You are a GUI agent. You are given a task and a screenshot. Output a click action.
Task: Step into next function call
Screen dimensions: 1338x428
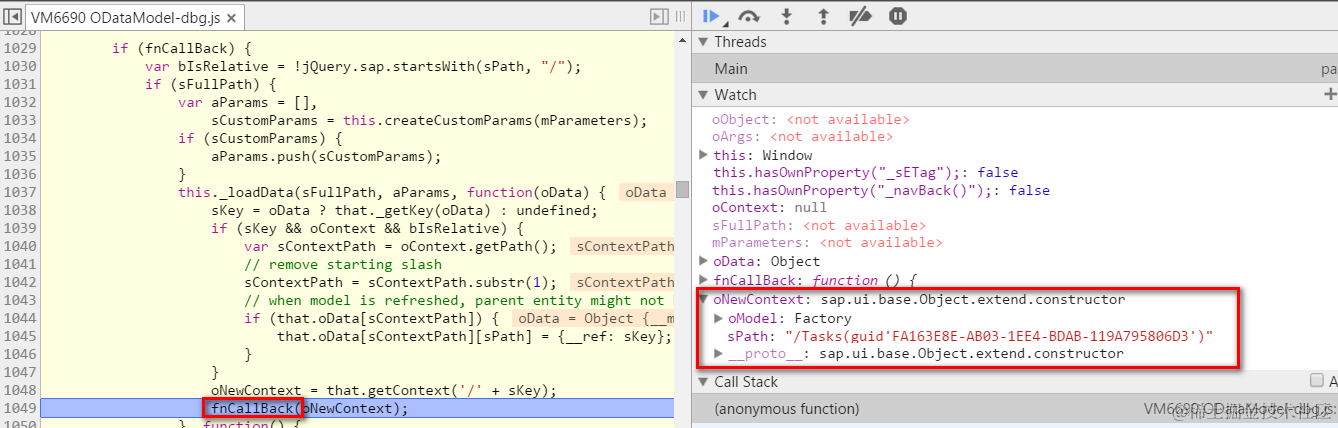click(x=787, y=16)
